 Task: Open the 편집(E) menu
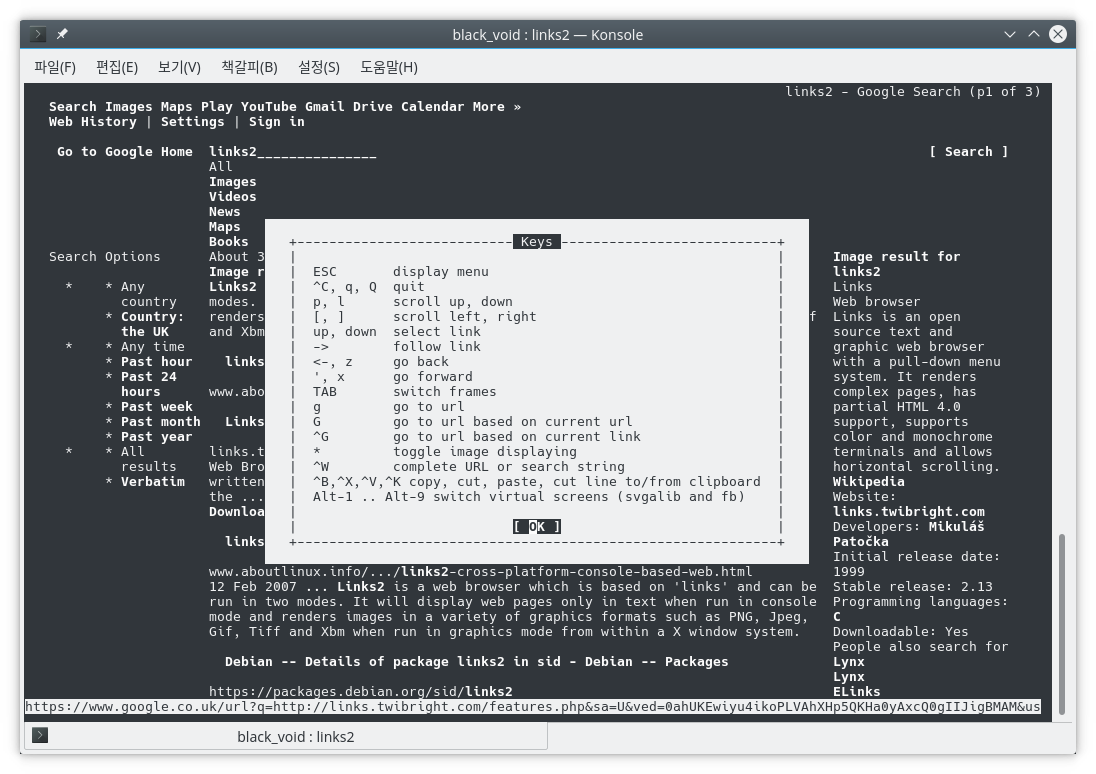pos(117,67)
